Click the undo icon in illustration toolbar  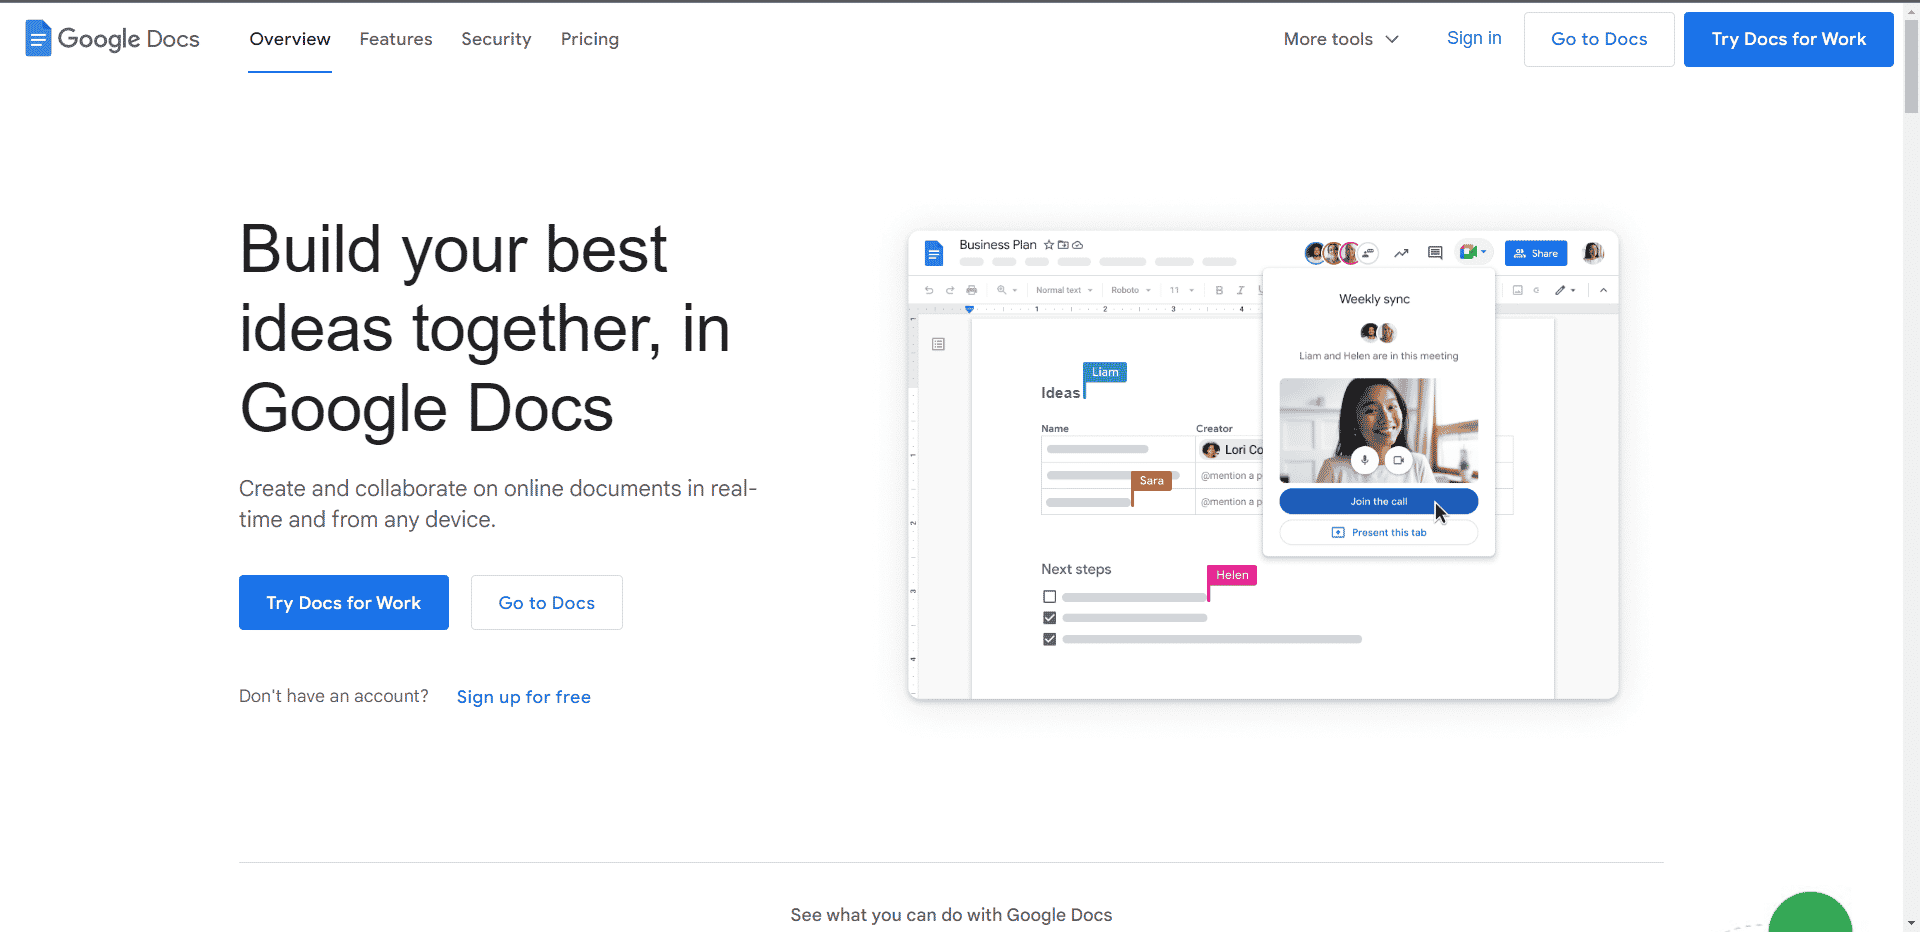[x=929, y=290]
